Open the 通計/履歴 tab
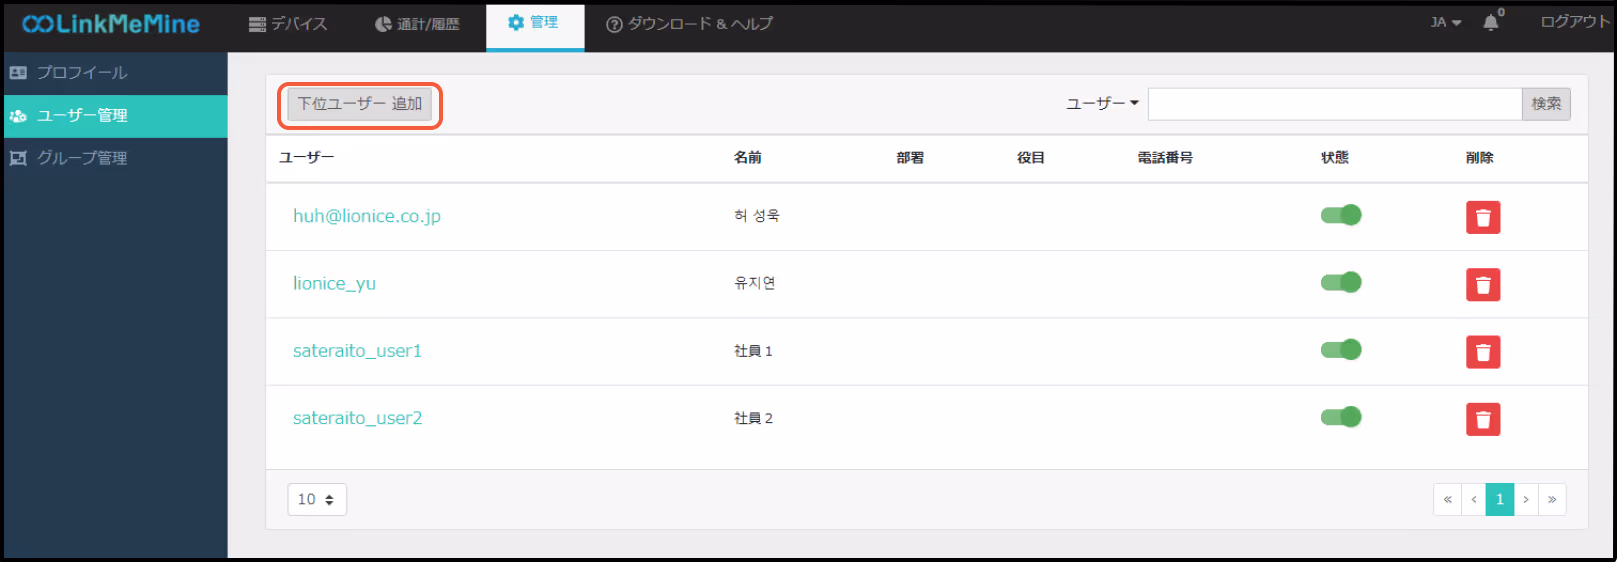Viewport: 1617px width, 562px height. 417,24
